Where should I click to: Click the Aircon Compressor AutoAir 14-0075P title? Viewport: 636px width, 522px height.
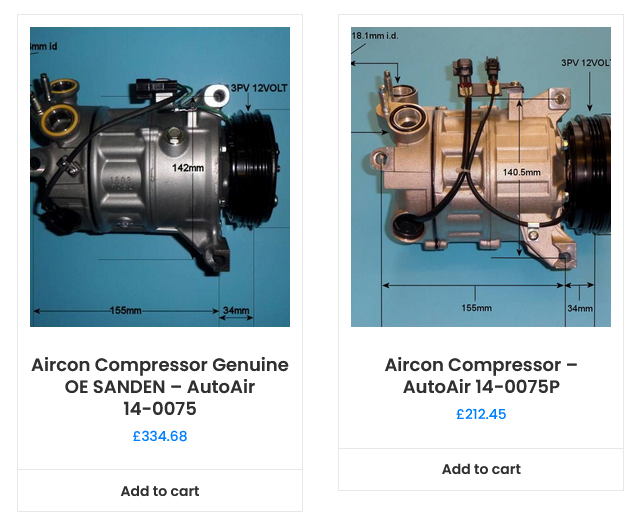(481, 376)
